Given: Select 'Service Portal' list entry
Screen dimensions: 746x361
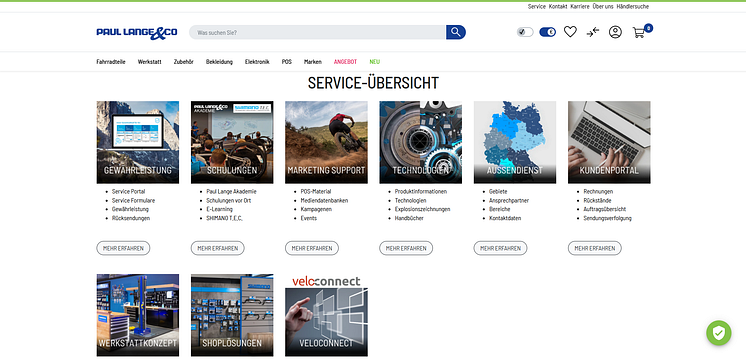Looking at the screenshot, I should [x=128, y=192].
